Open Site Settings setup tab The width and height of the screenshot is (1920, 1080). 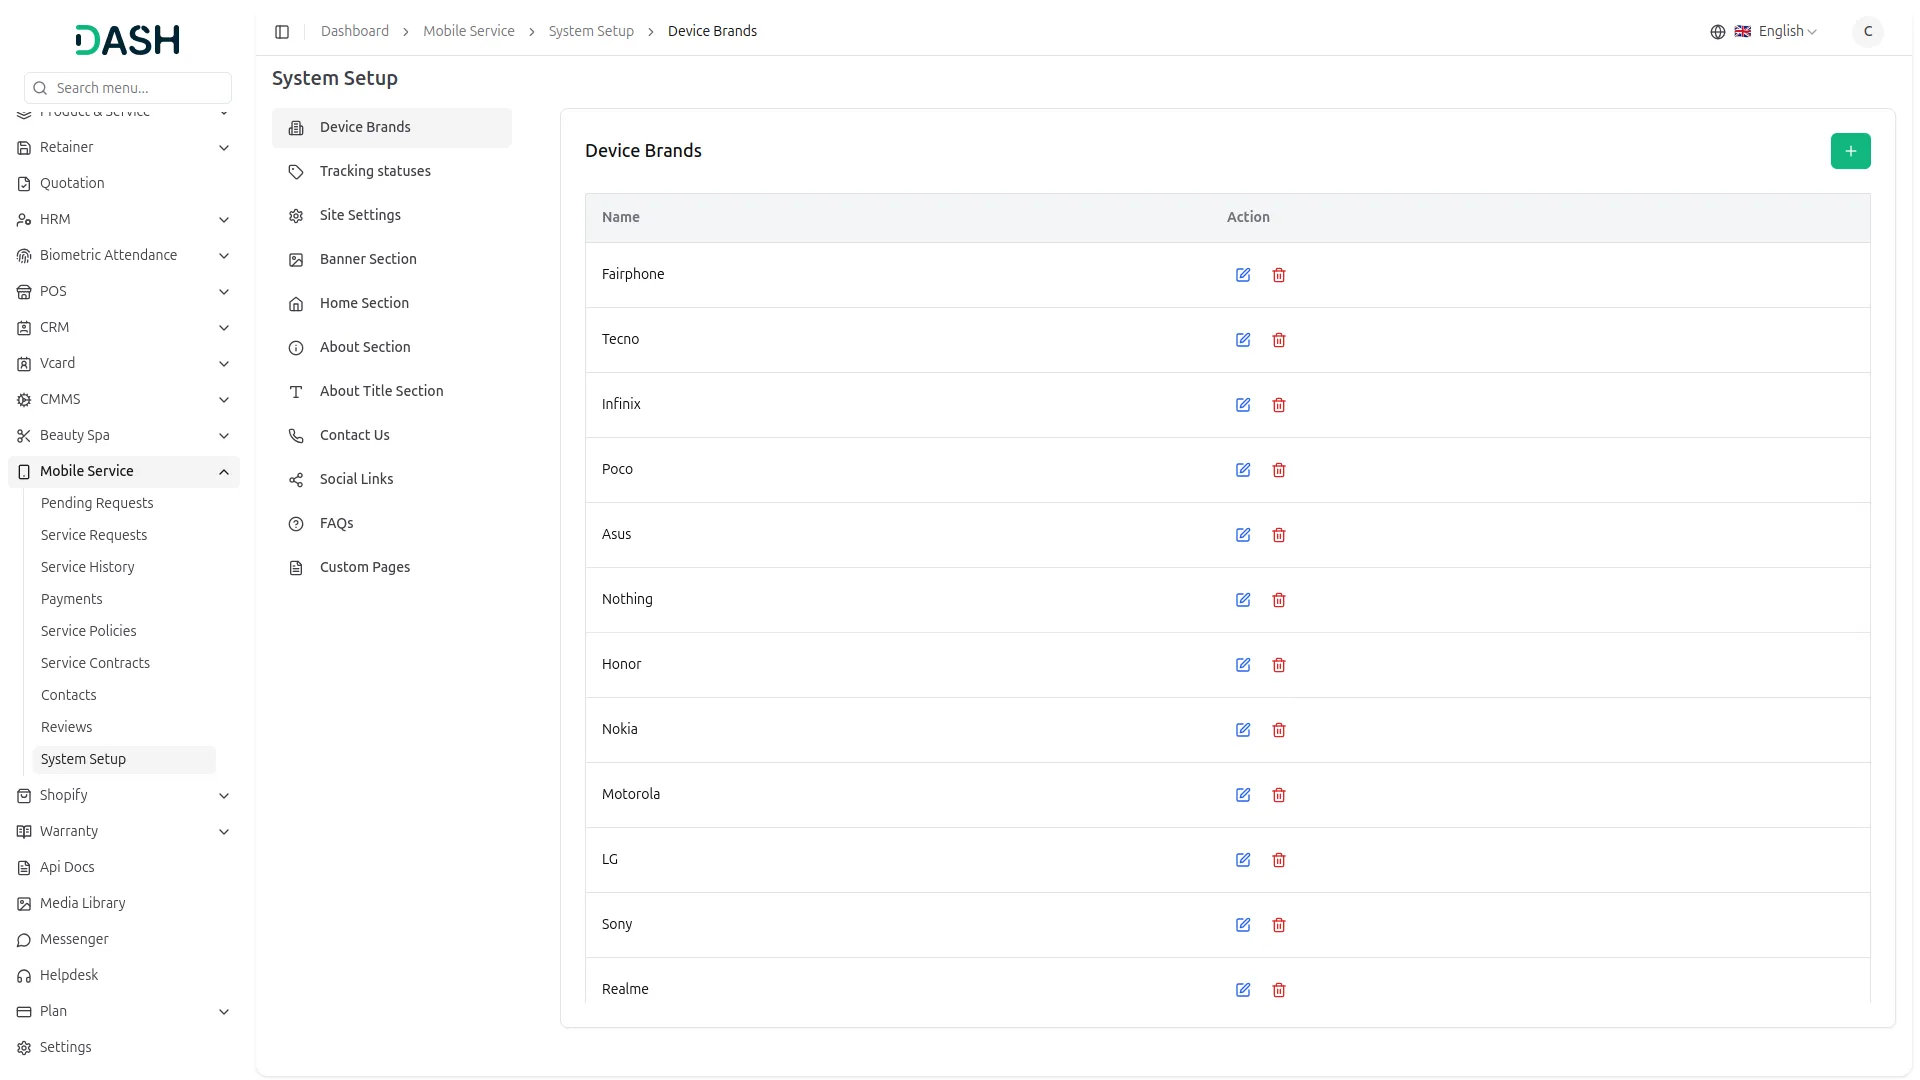[x=392, y=215]
